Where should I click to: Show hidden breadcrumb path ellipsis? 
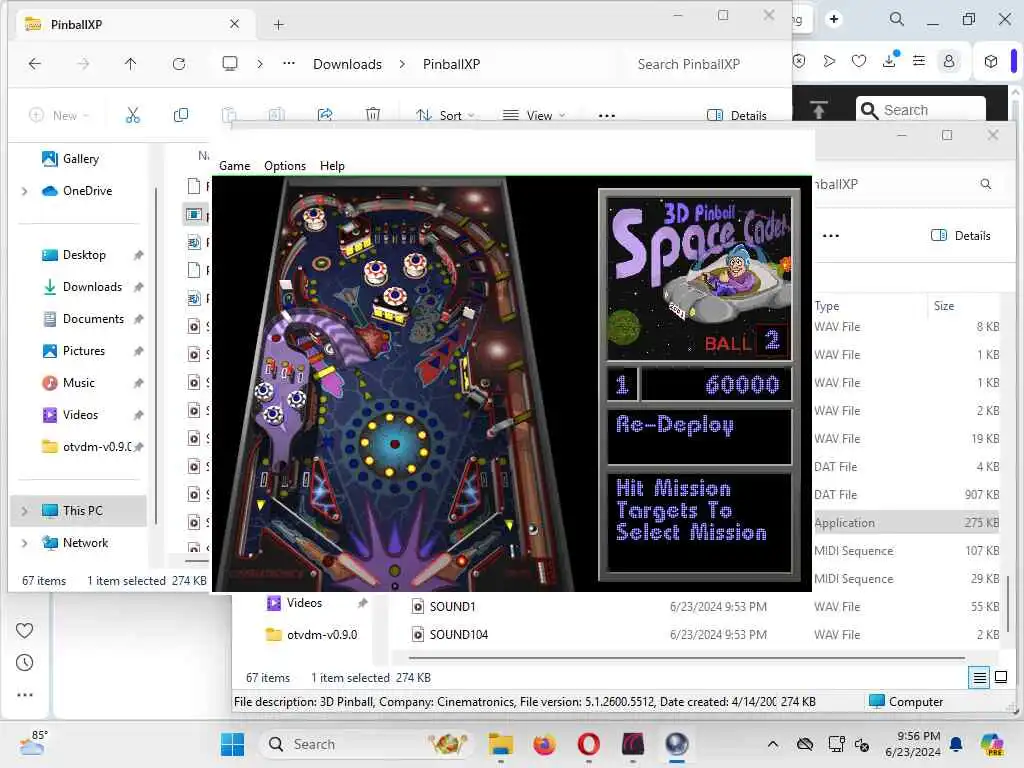(x=289, y=63)
